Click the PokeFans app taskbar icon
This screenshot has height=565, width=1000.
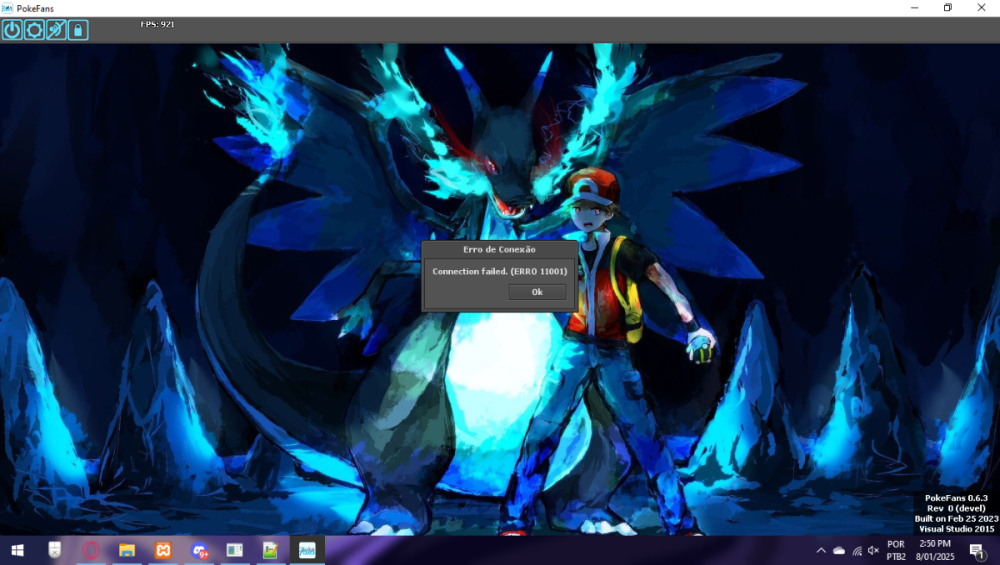[307, 550]
